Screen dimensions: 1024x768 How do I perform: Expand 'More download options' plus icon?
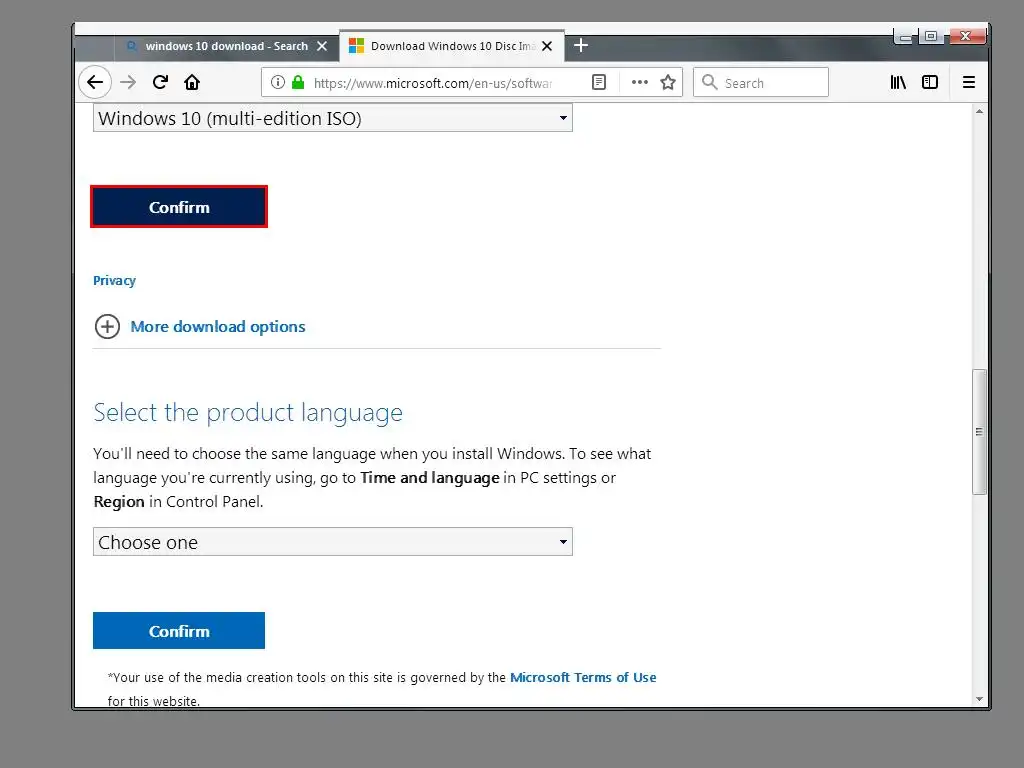tap(107, 327)
